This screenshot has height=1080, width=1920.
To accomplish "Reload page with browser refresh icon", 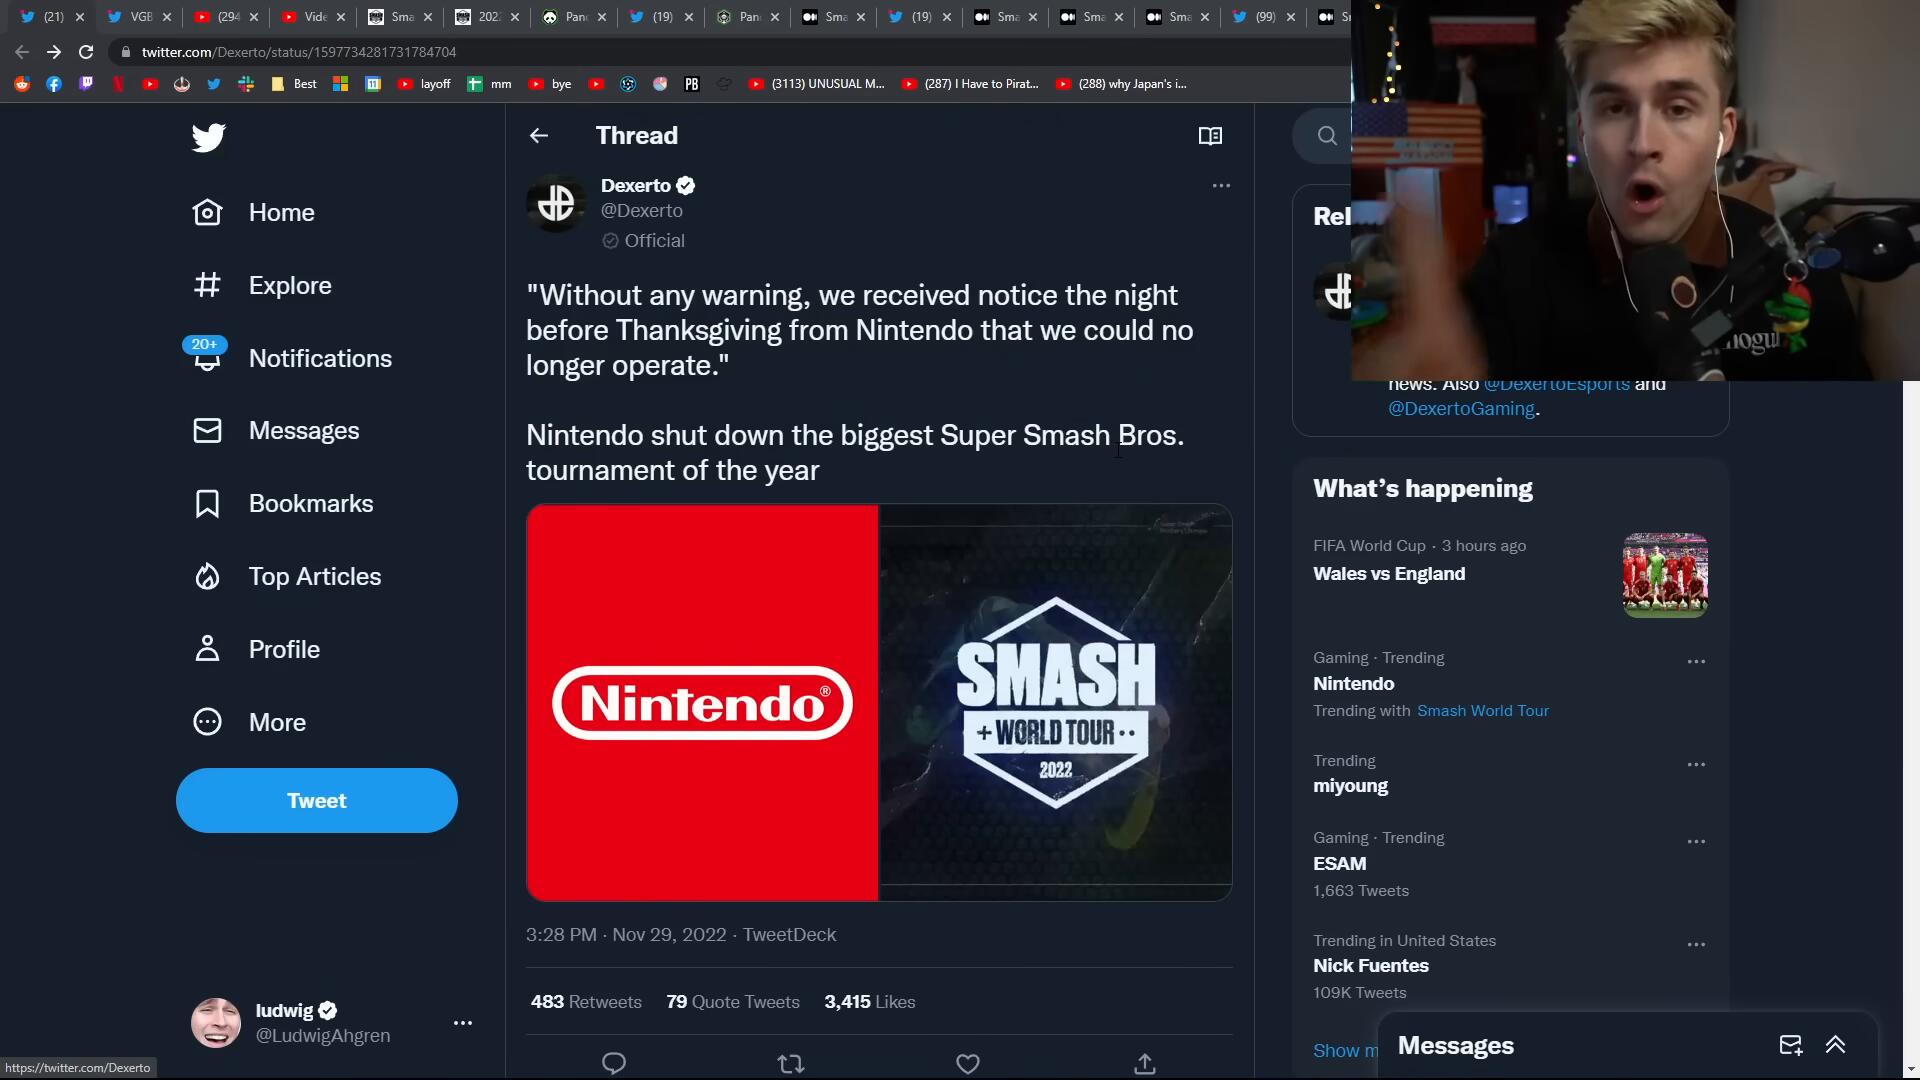I will (86, 52).
